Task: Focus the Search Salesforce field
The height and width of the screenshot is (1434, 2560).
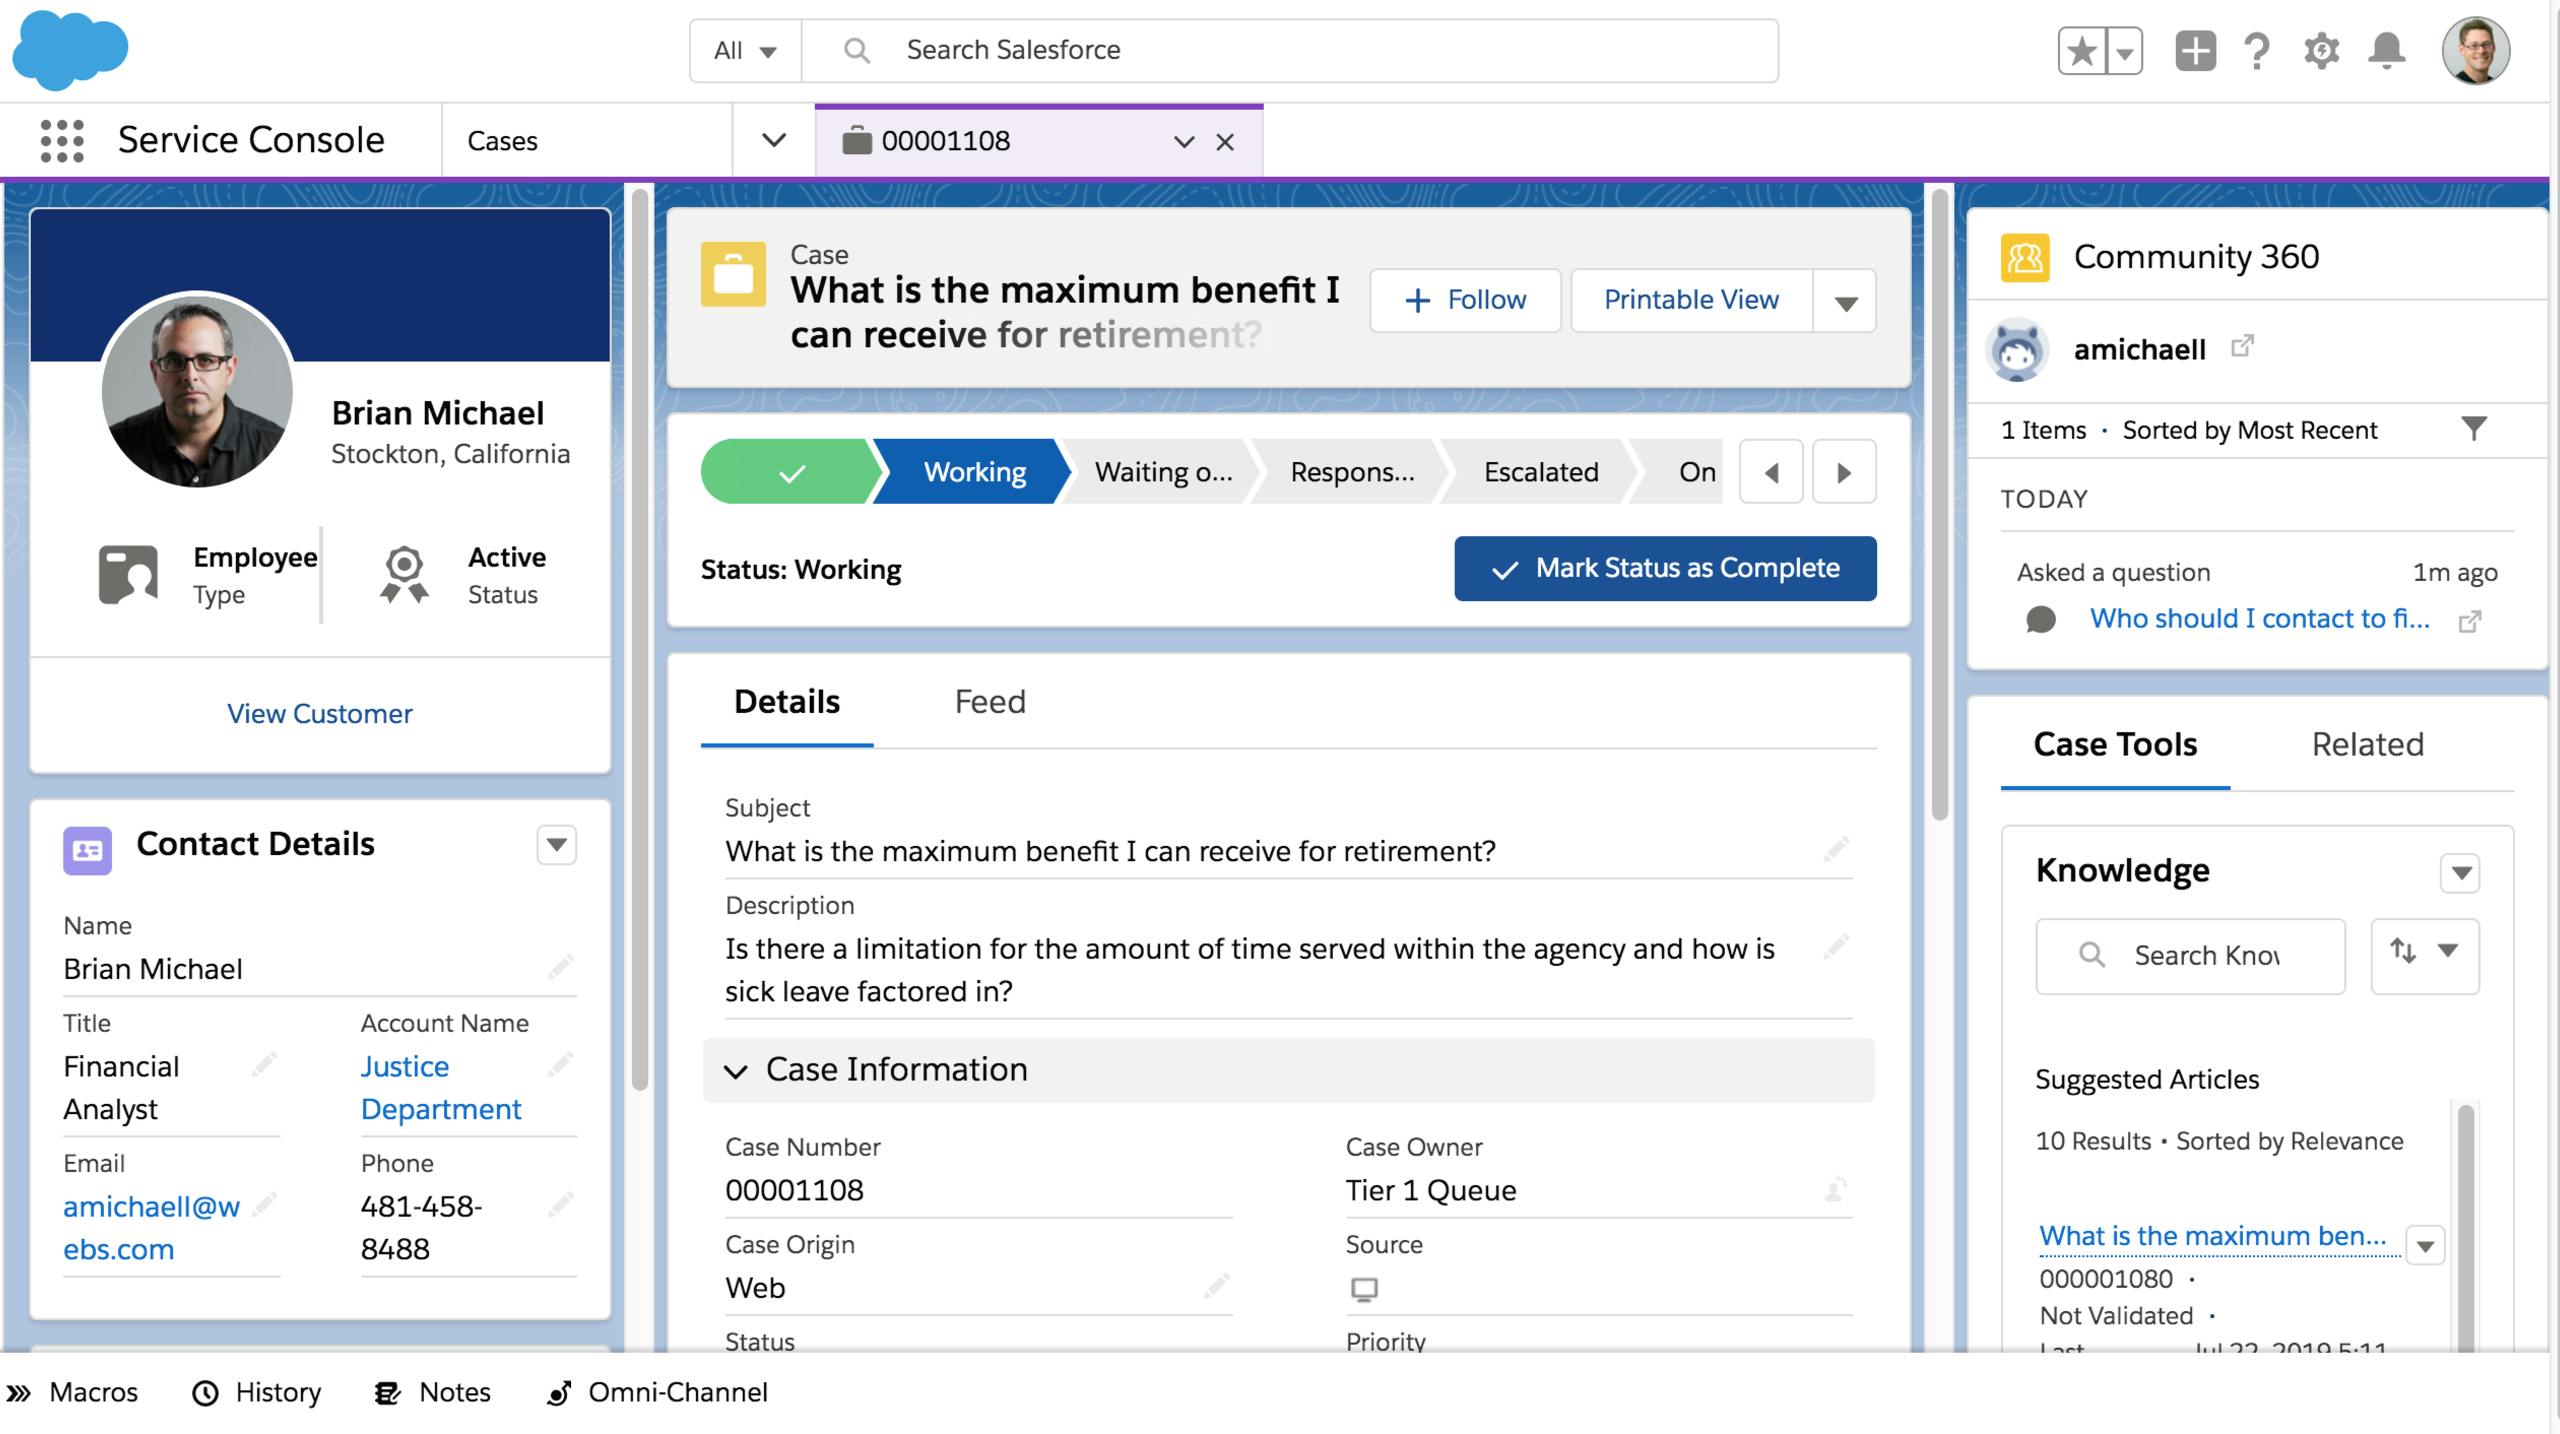Action: (x=1290, y=50)
